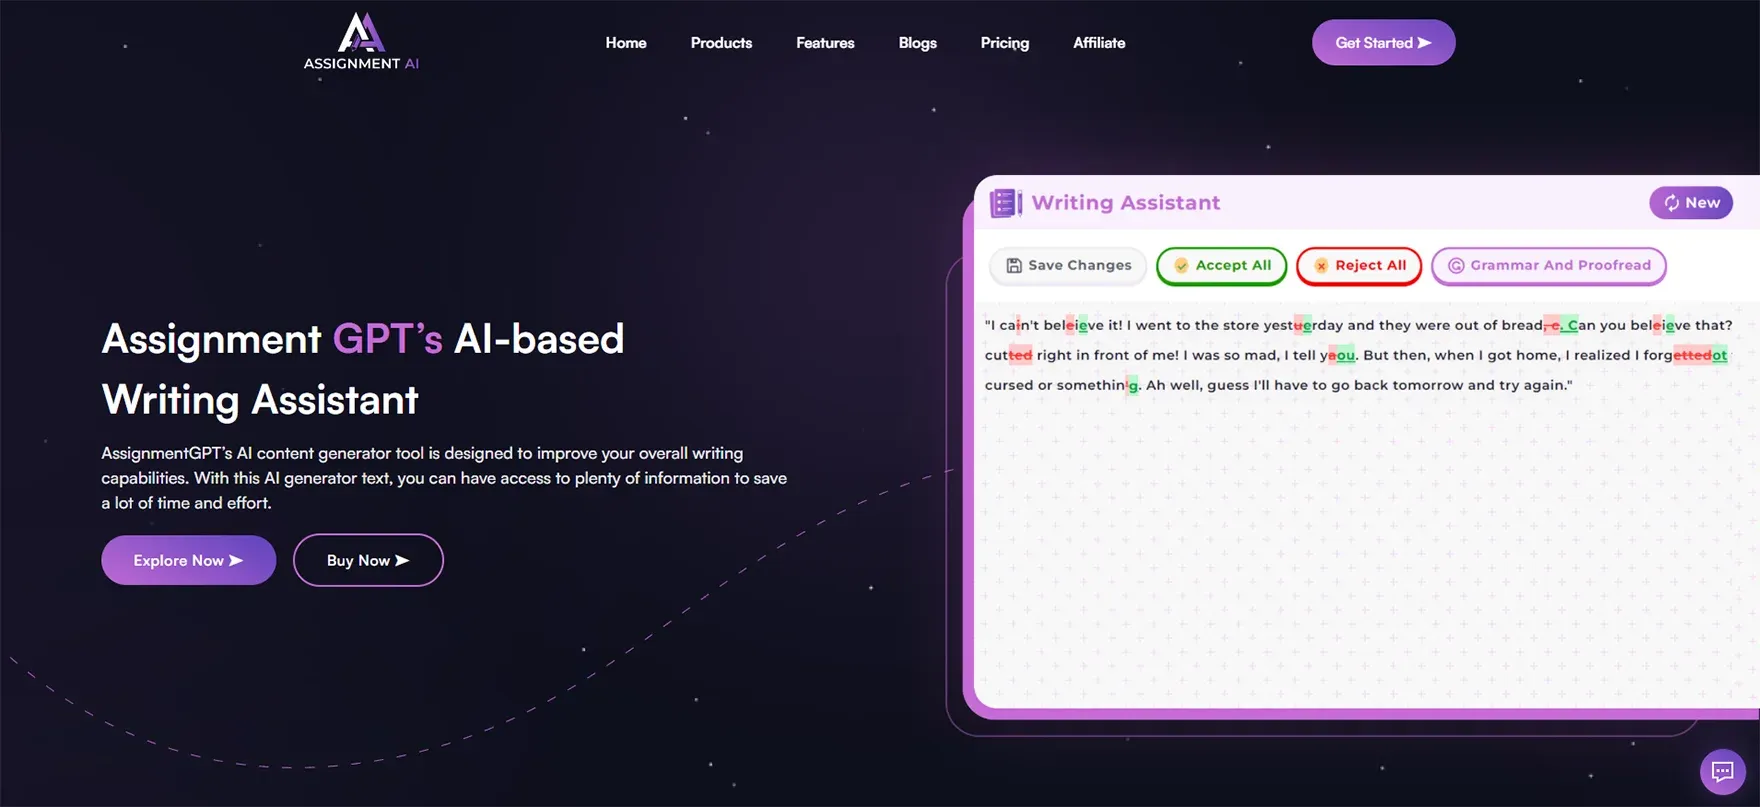This screenshot has width=1760, height=807.
Task: Open the Blogs page
Action: click(917, 43)
